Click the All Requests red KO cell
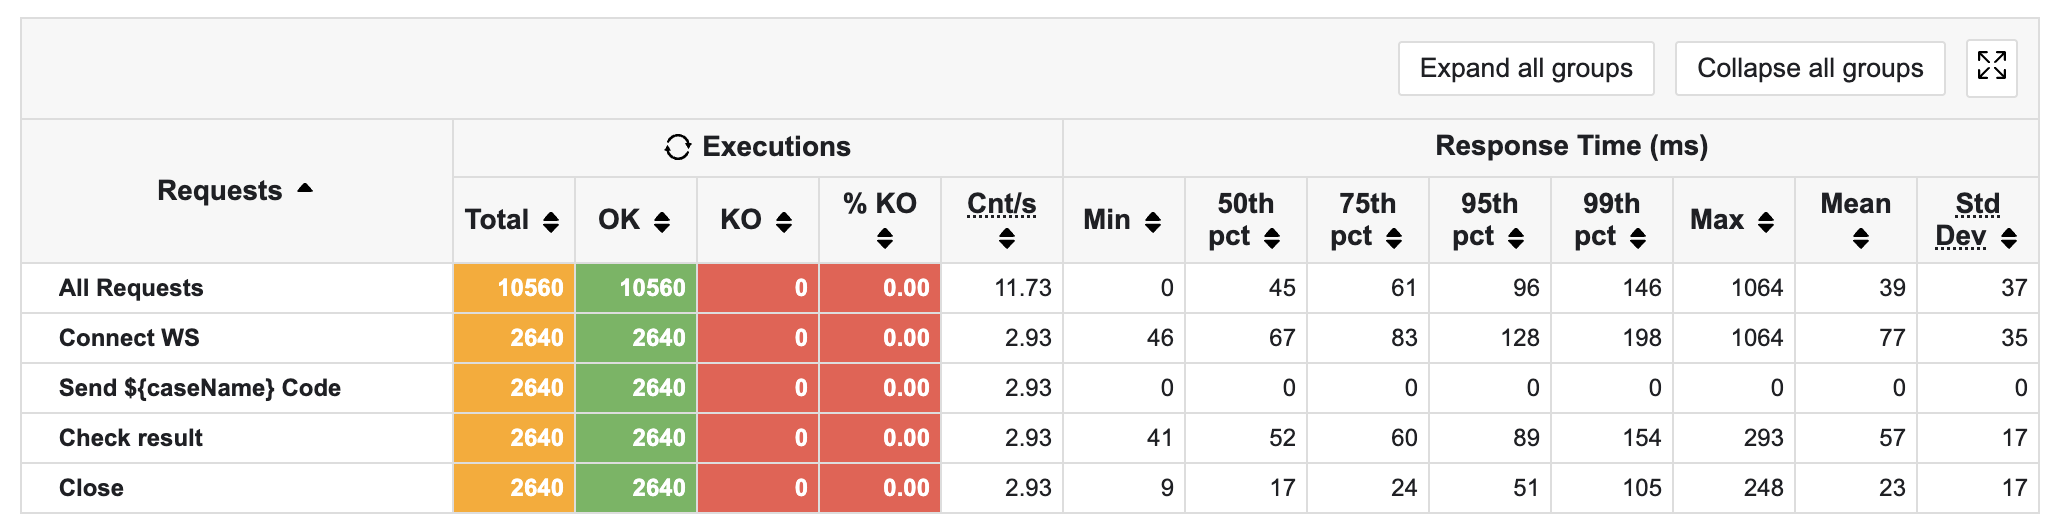 coord(758,288)
